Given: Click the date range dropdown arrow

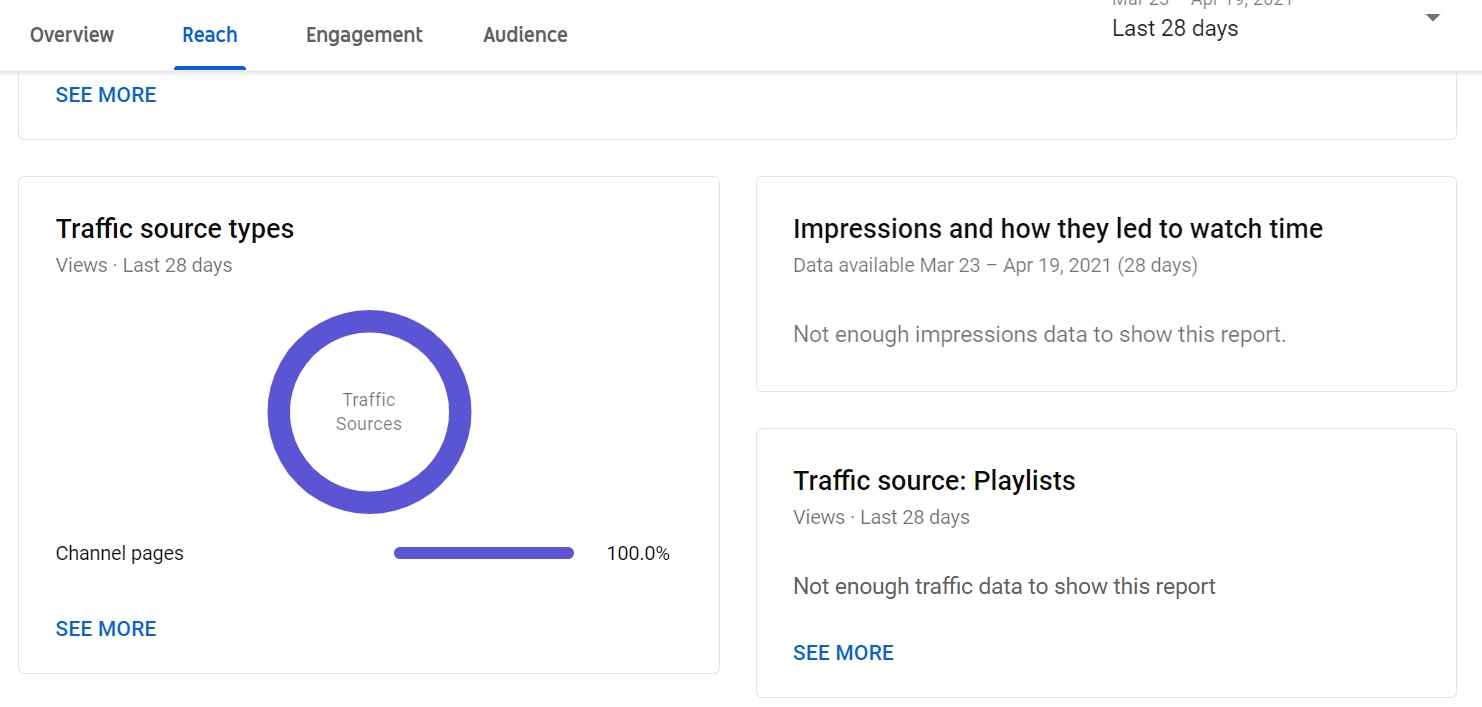Looking at the screenshot, I should tap(1433, 18).
